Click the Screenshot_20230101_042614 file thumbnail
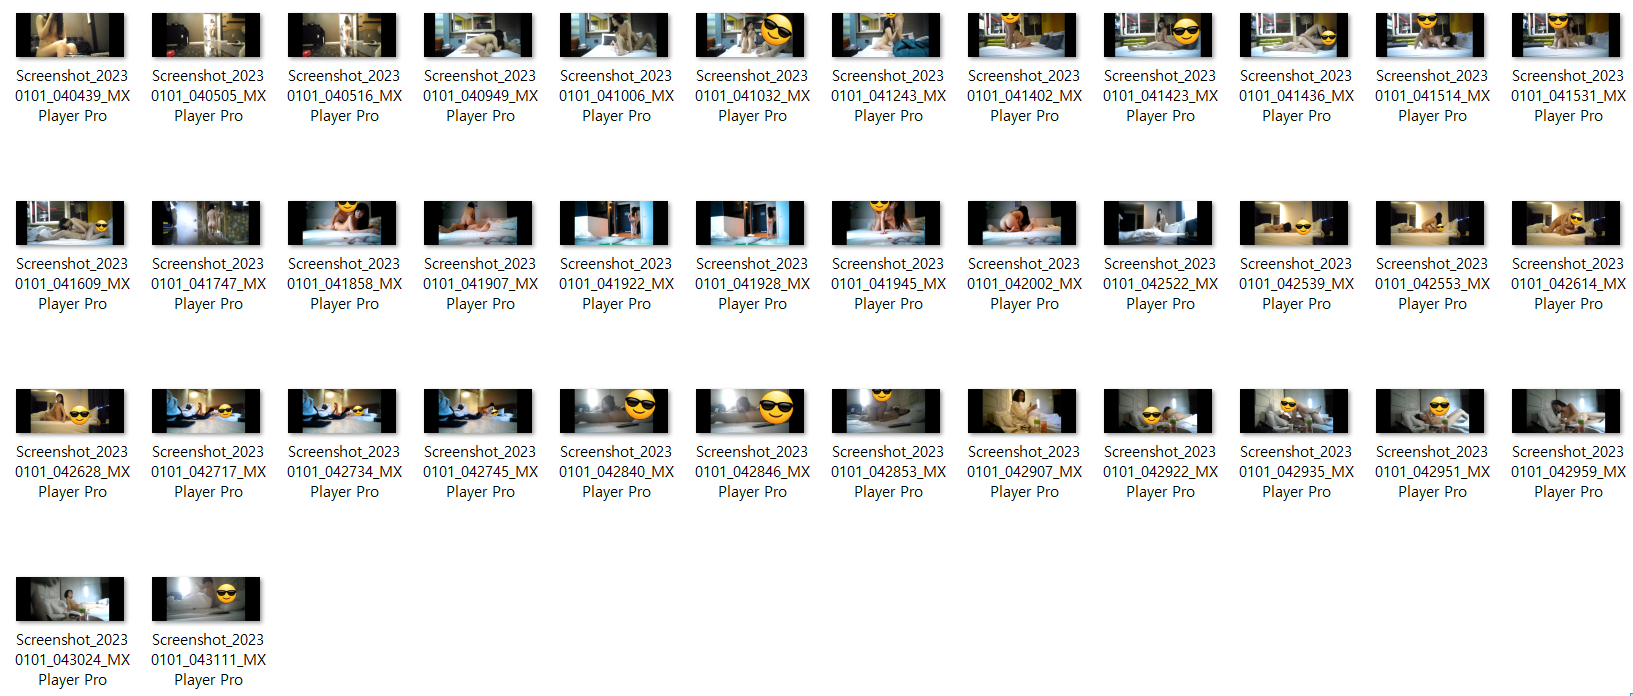The height and width of the screenshot is (696, 1633). (x=1567, y=223)
